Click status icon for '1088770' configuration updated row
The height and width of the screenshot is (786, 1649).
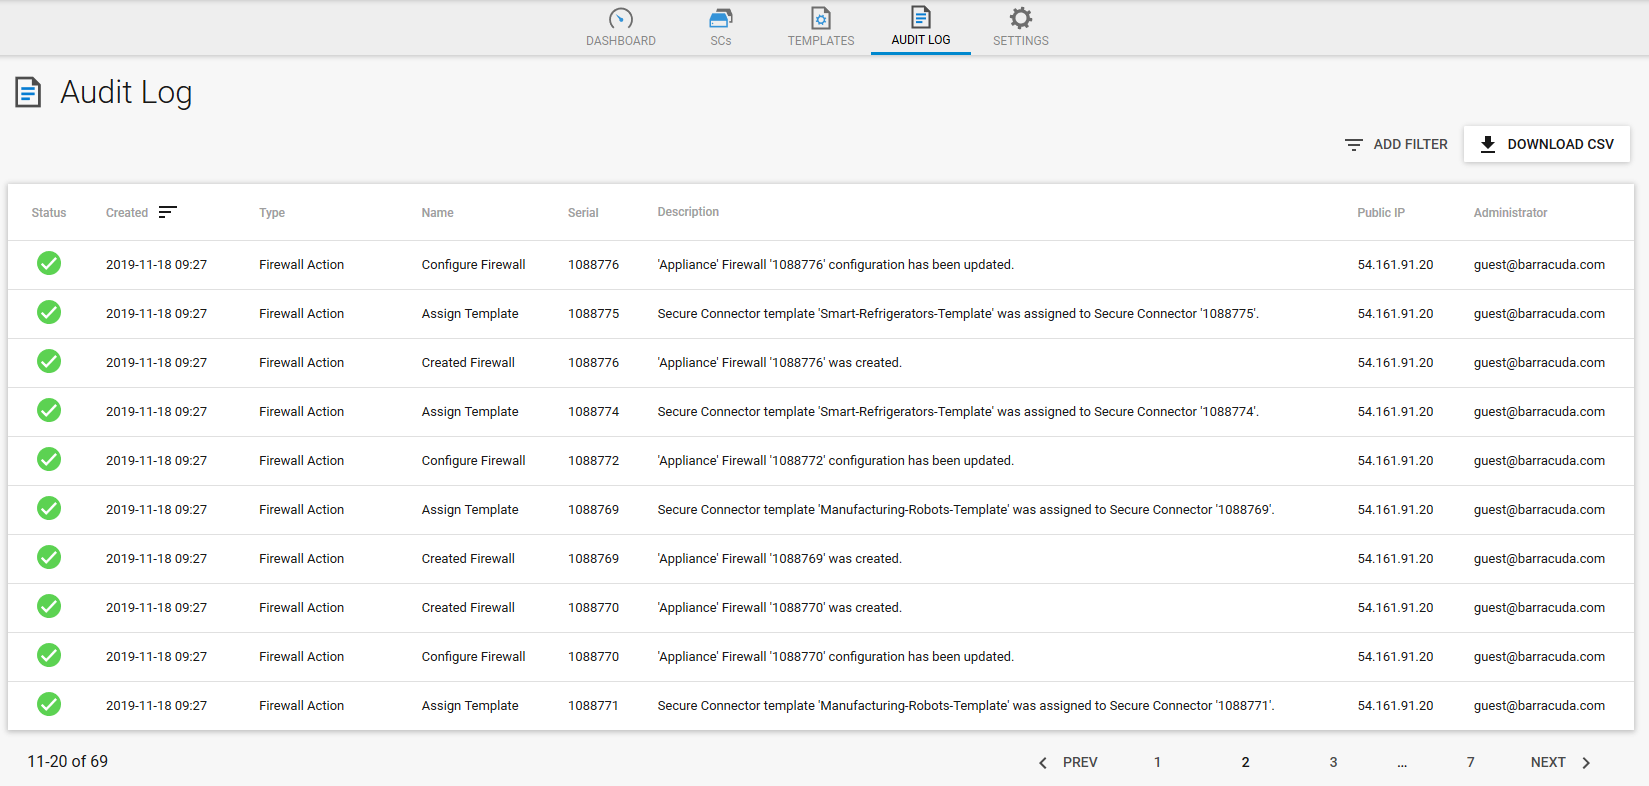tap(49, 656)
